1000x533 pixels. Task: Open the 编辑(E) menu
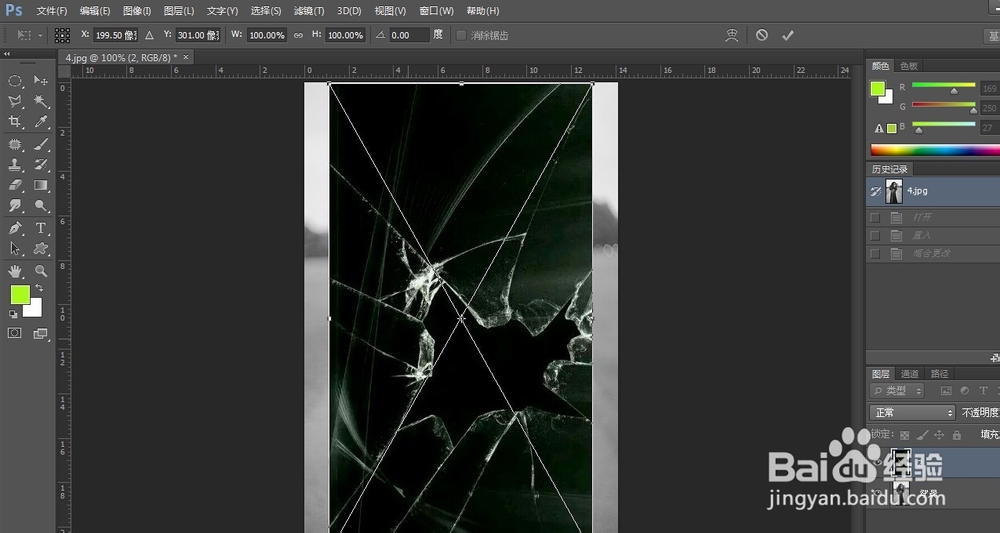(95, 11)
